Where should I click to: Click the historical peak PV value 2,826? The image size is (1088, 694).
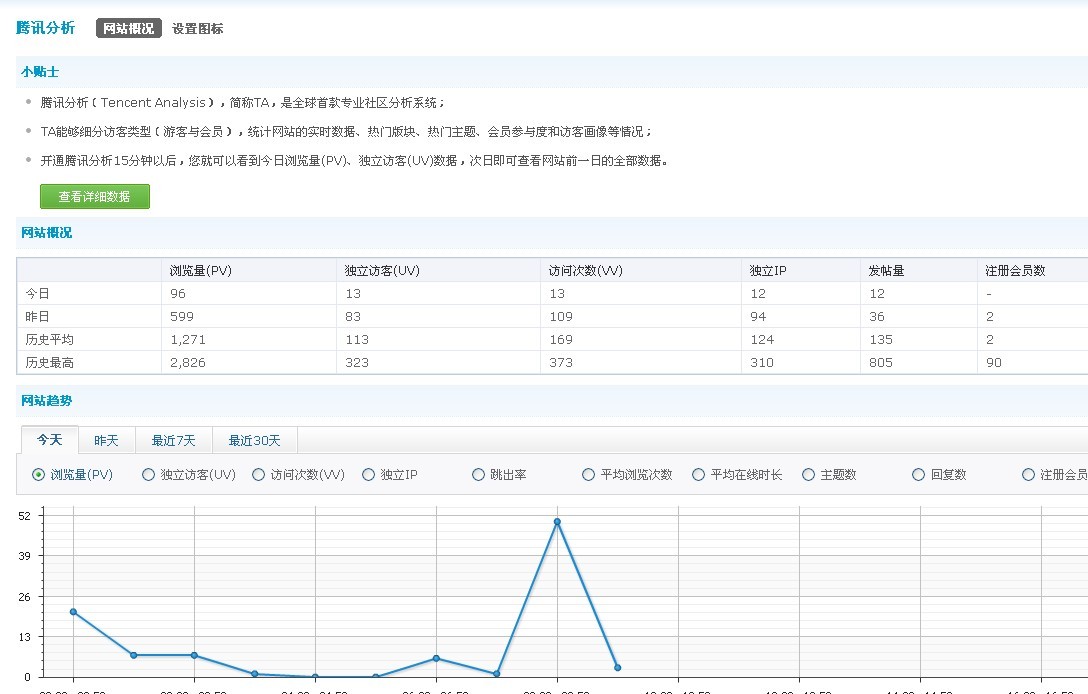tap(187, 362)
